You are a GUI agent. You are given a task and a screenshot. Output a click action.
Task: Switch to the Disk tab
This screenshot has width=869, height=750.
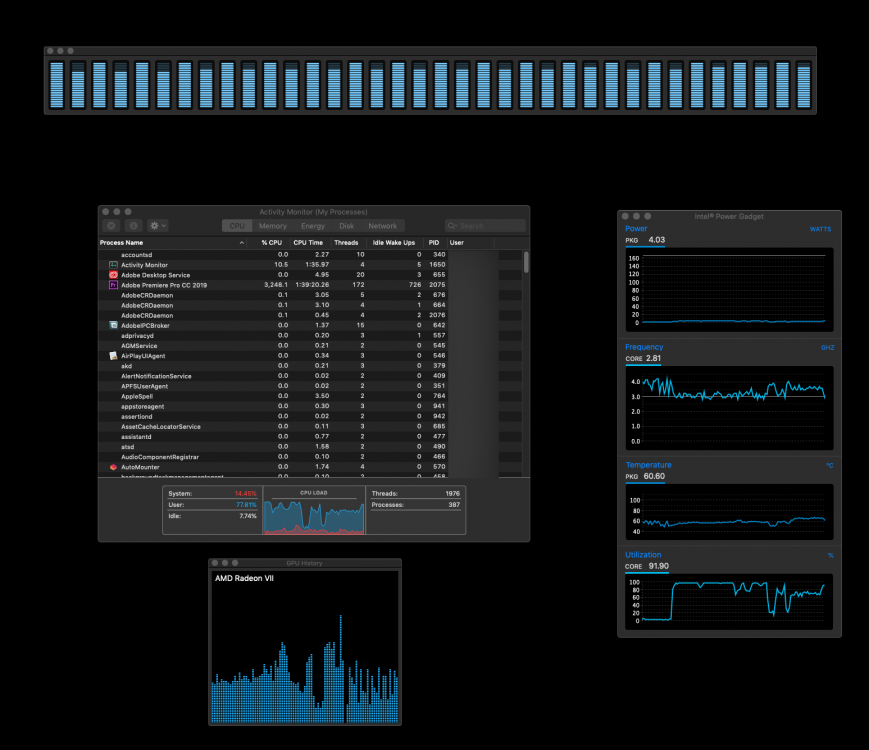coord(347,226)
